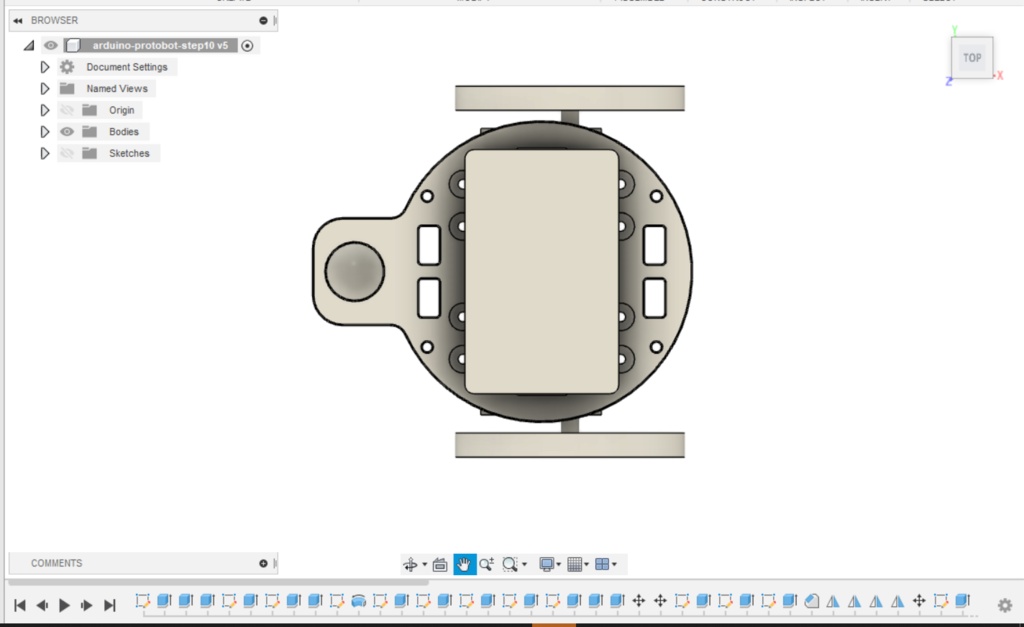Viewport: 1024px width, 627px height.
Task: Click the root component cube icon
Action: point(73,45)
